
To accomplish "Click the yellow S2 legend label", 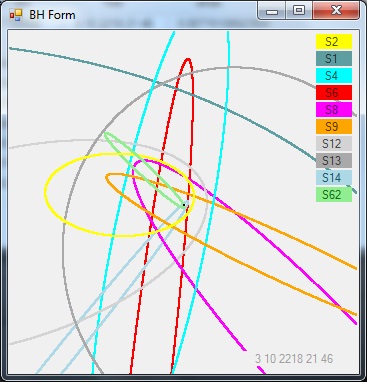I will 334,42.
